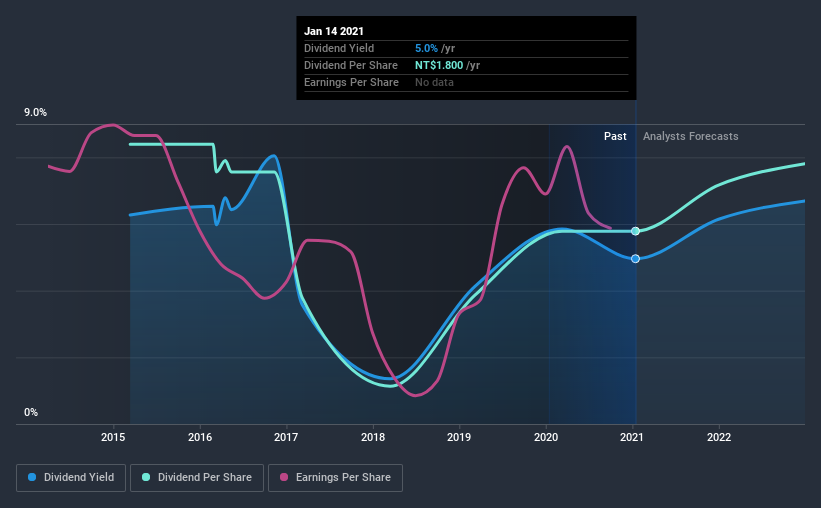Image resolution: width=821 pixels, height=508 pixels.
Task: Click the Past section label
Action: [615, 136]
